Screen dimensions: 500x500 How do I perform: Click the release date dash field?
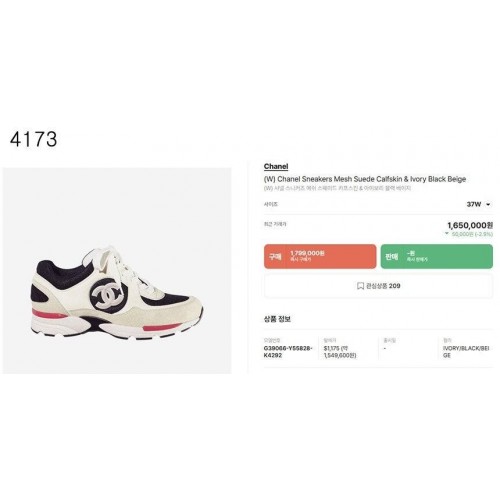click(x=385, y=348)
